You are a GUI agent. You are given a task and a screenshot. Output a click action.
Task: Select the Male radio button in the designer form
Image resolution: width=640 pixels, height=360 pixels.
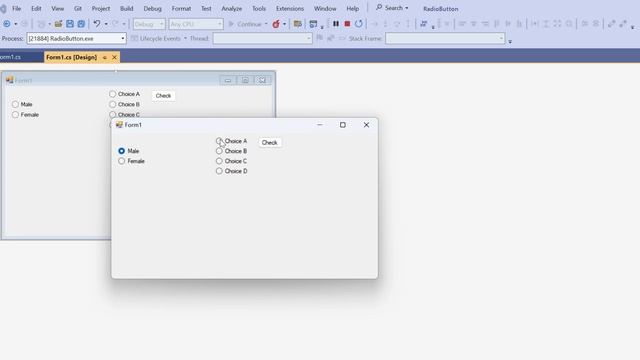(x=16, y=104)
